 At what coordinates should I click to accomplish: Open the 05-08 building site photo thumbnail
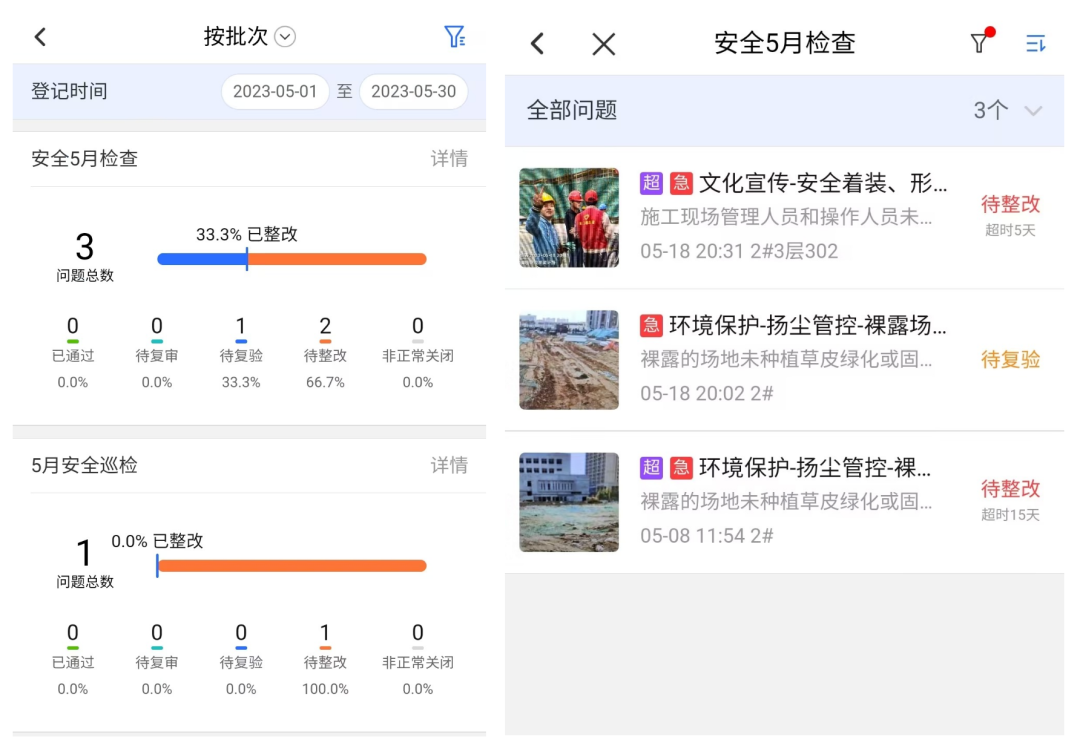coord(569,502)
